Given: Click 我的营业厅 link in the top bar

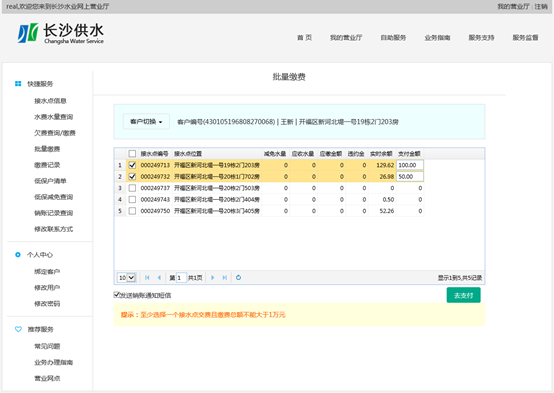Looking at the screenshot, I should pos(513,6).
